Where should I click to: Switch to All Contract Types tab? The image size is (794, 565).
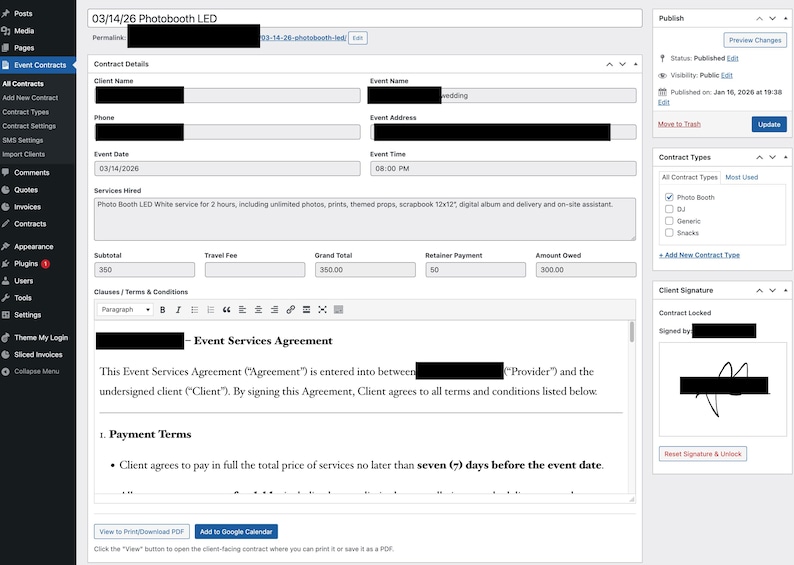pos(690,177)
